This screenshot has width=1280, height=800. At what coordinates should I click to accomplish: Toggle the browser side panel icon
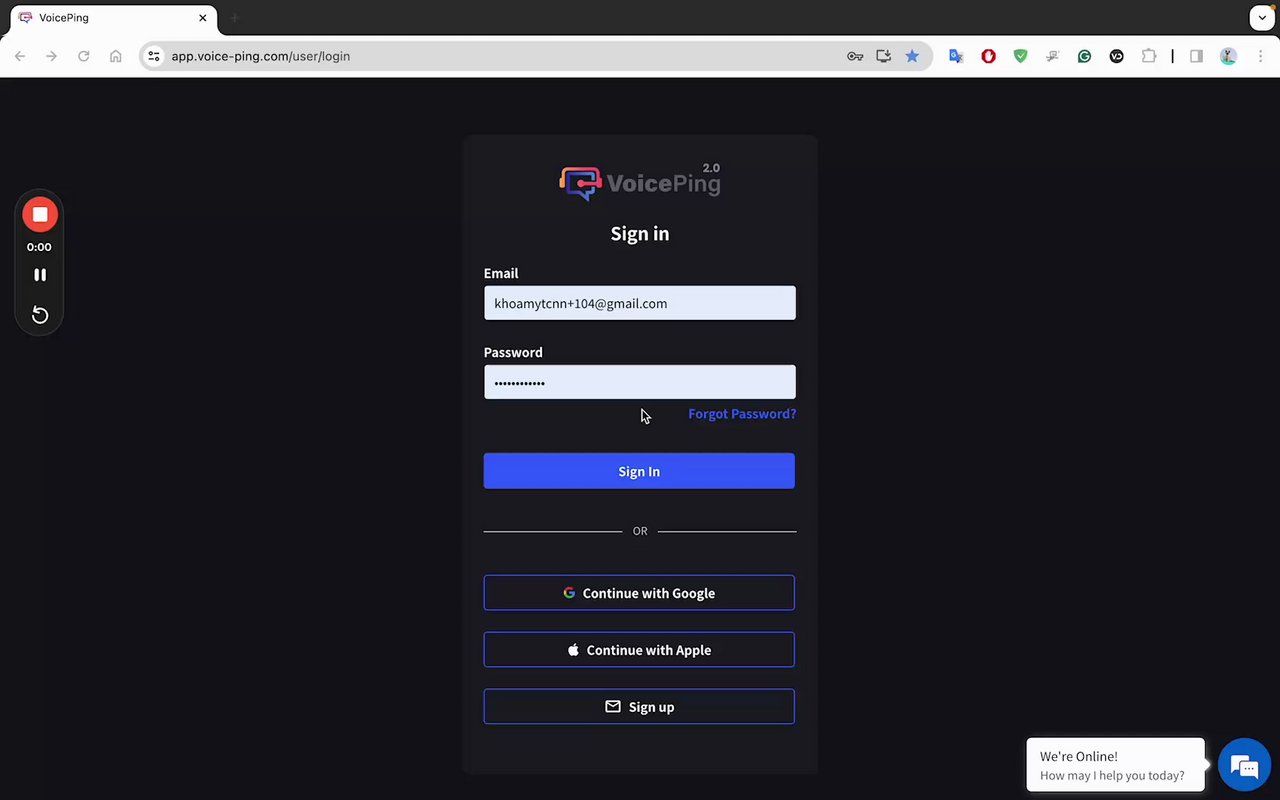1196,56
